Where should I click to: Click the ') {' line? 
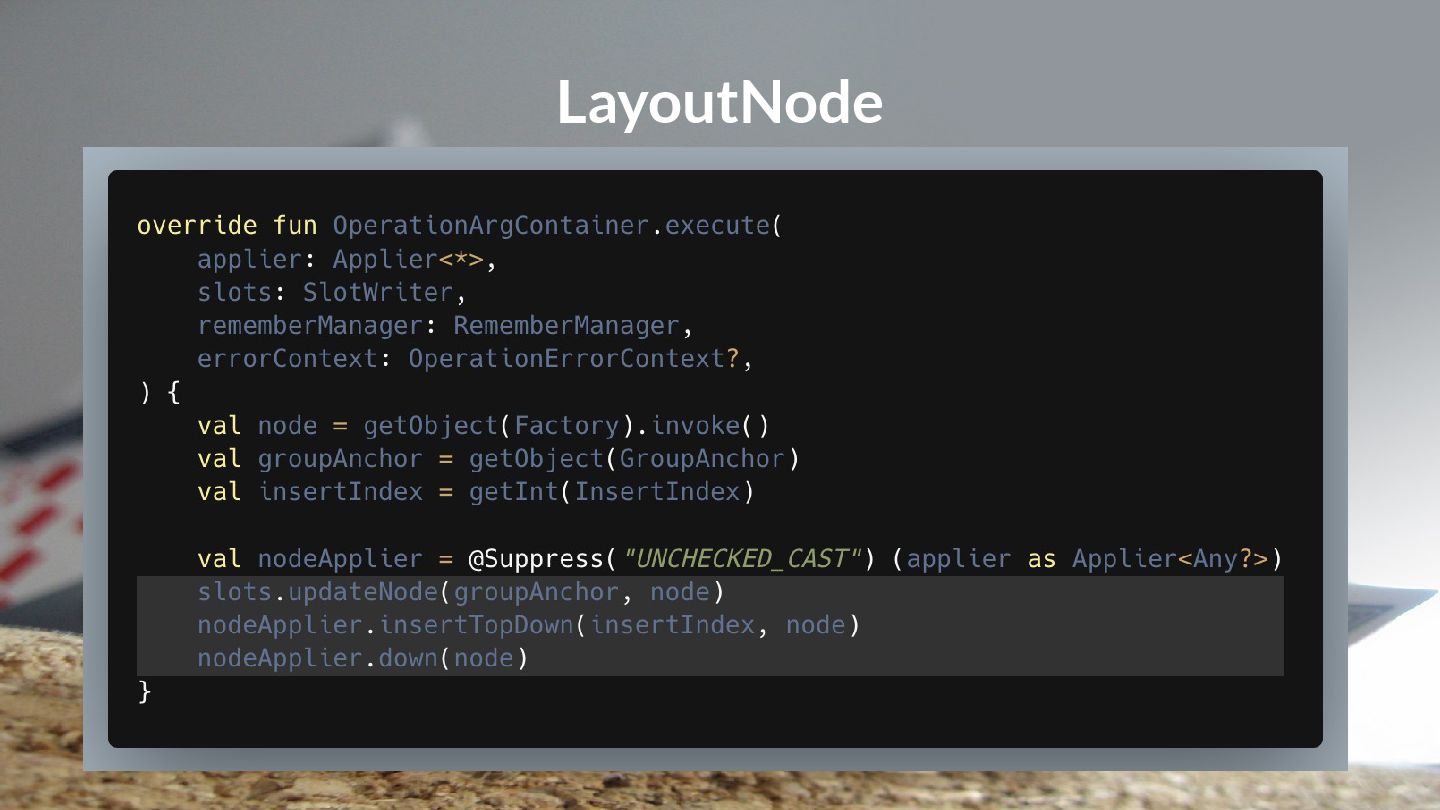tap(159, 392)
